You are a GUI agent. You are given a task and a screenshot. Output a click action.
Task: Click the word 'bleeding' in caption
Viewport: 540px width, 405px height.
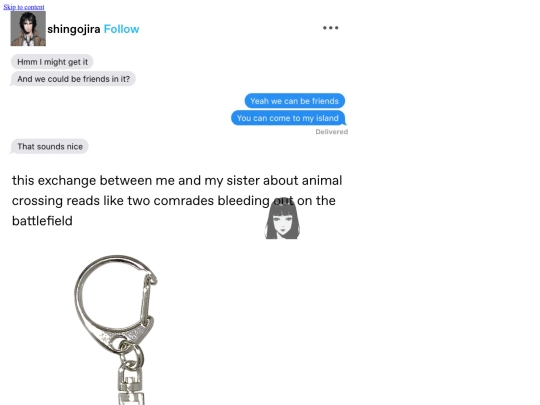243,201
